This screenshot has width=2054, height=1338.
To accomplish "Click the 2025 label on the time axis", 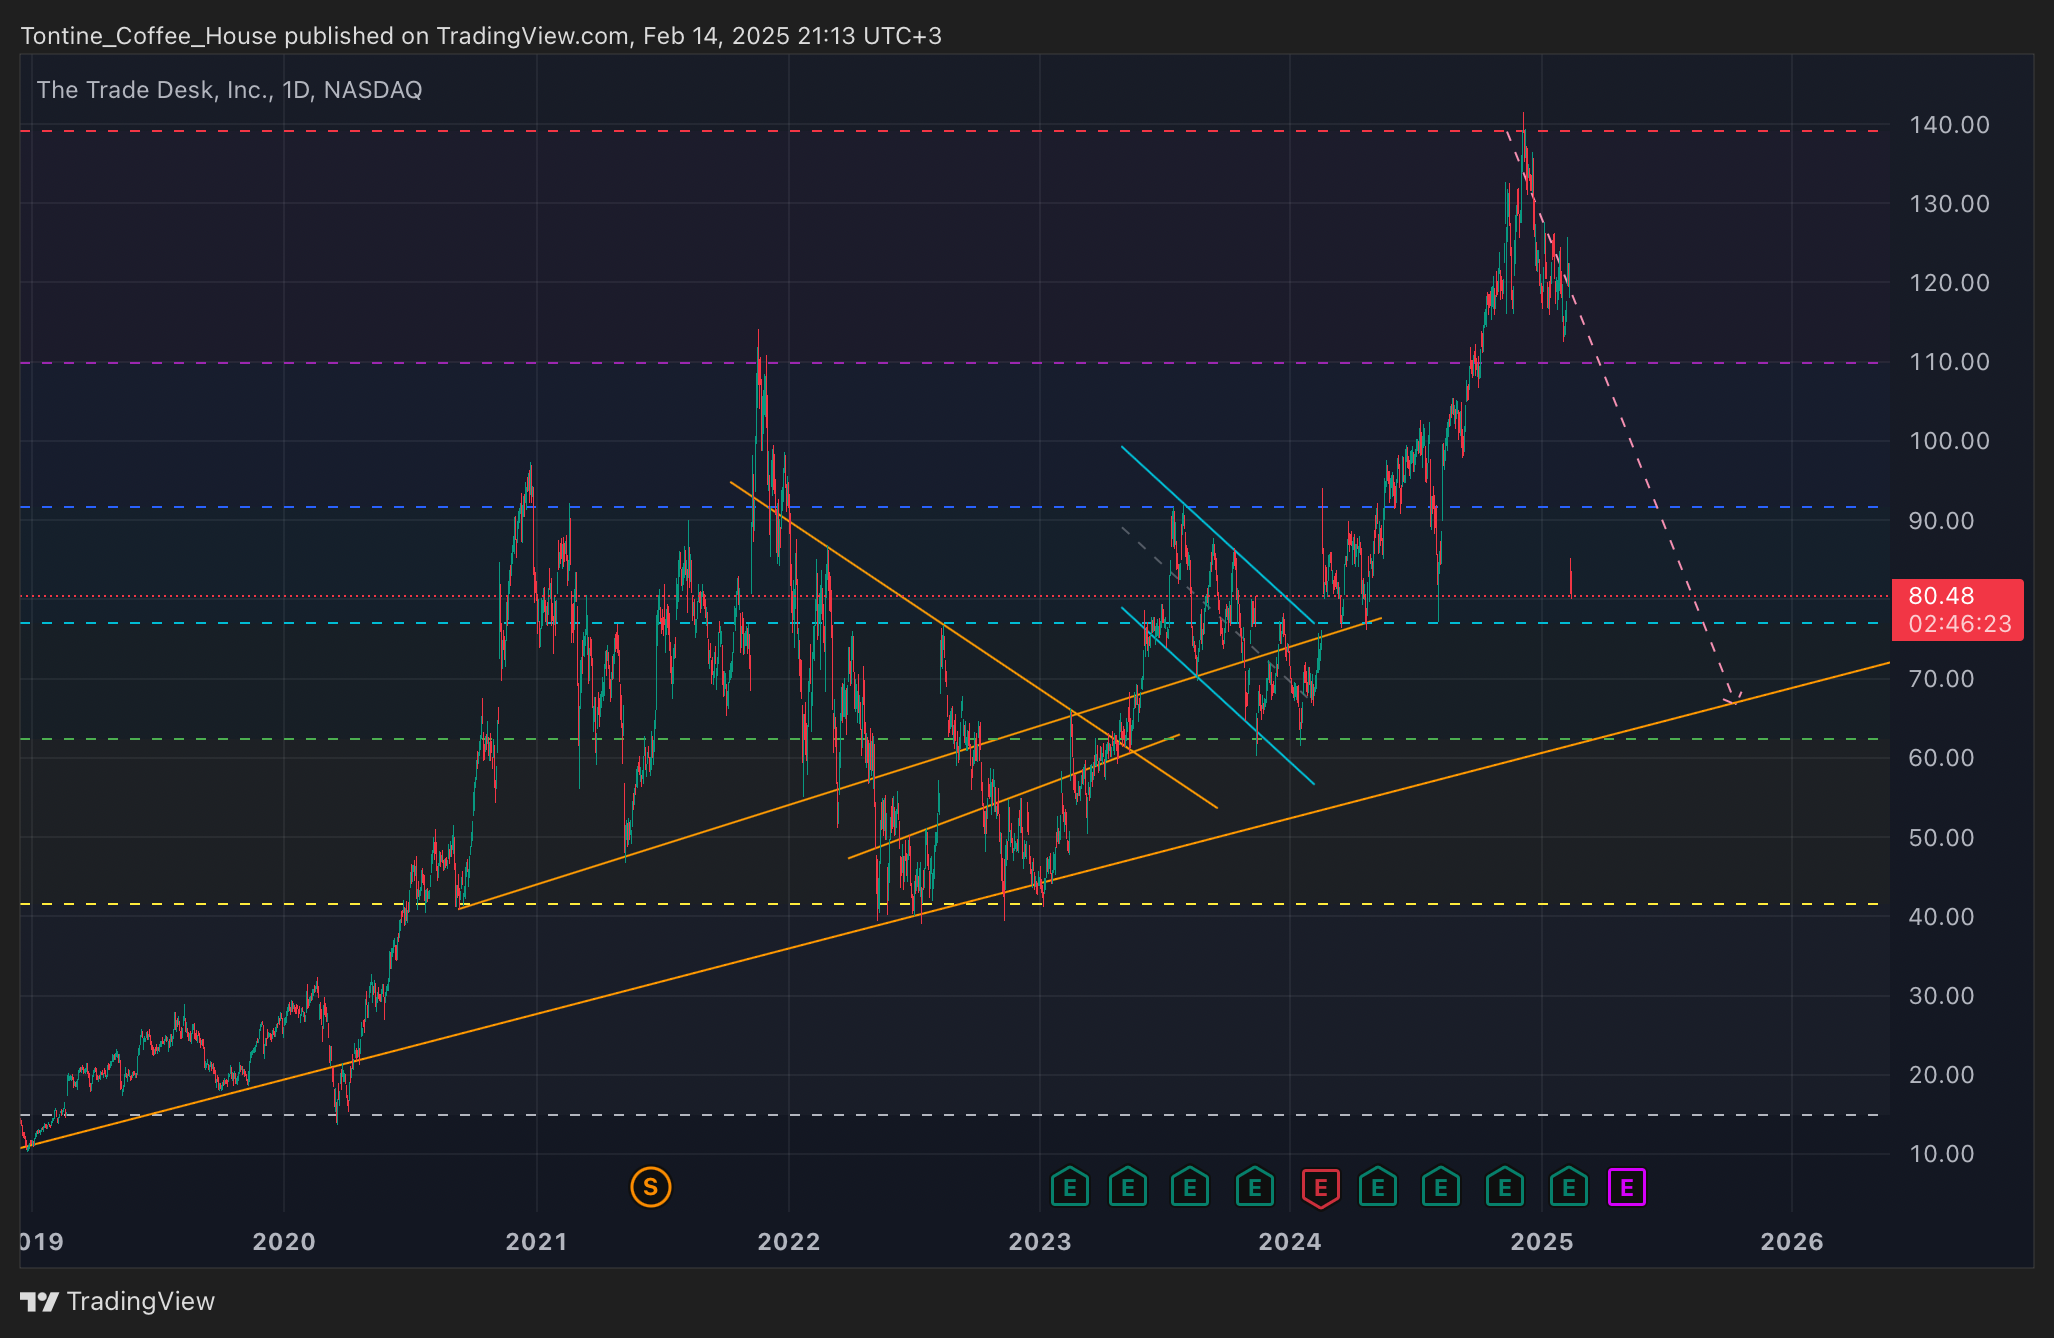I will tap(1542, 1242).
